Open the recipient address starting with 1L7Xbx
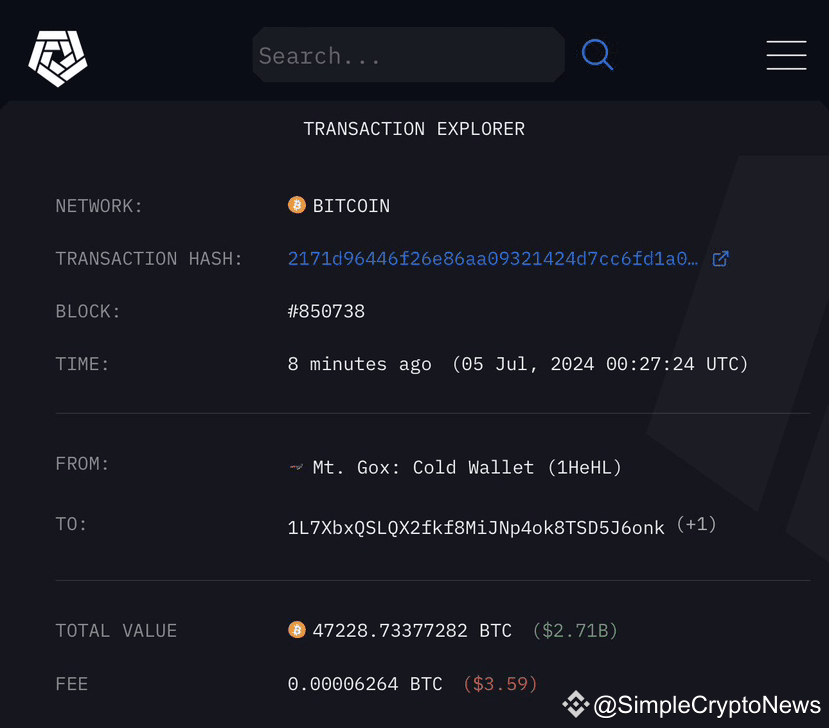The image size is (829, 728). (476, 527)
